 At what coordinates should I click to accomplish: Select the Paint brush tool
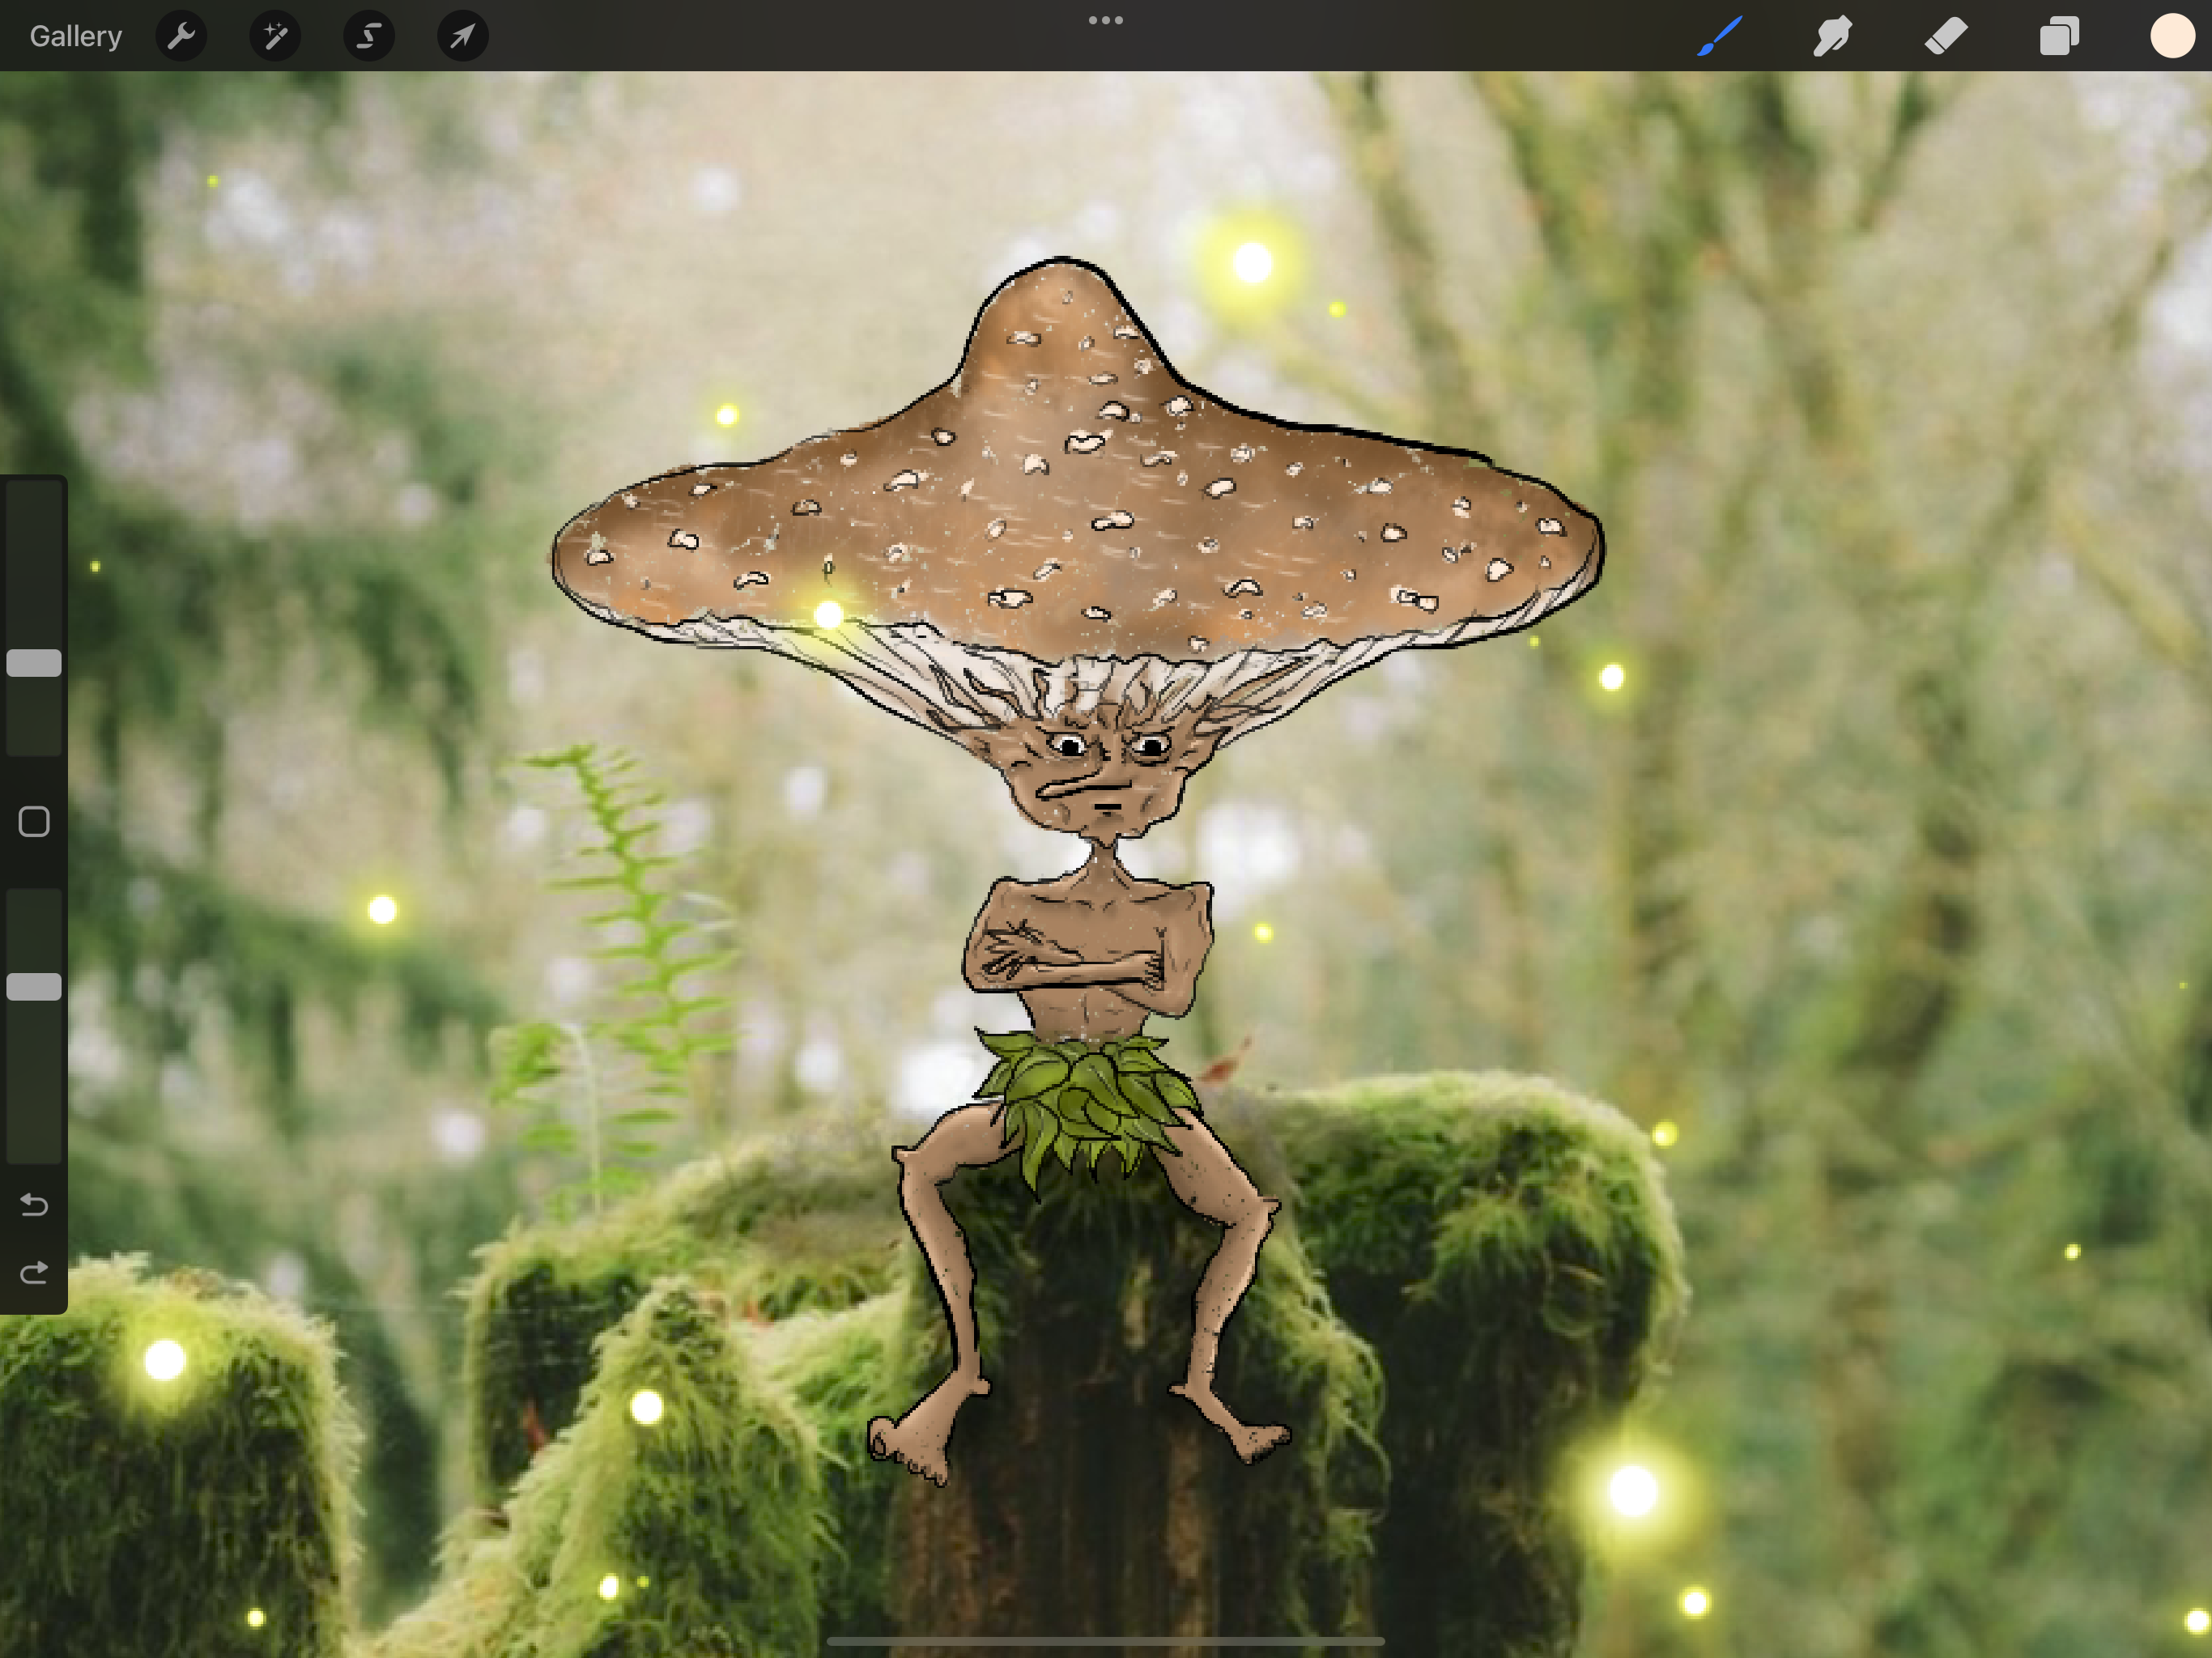pyautogui.click(x=1720, y=36)
